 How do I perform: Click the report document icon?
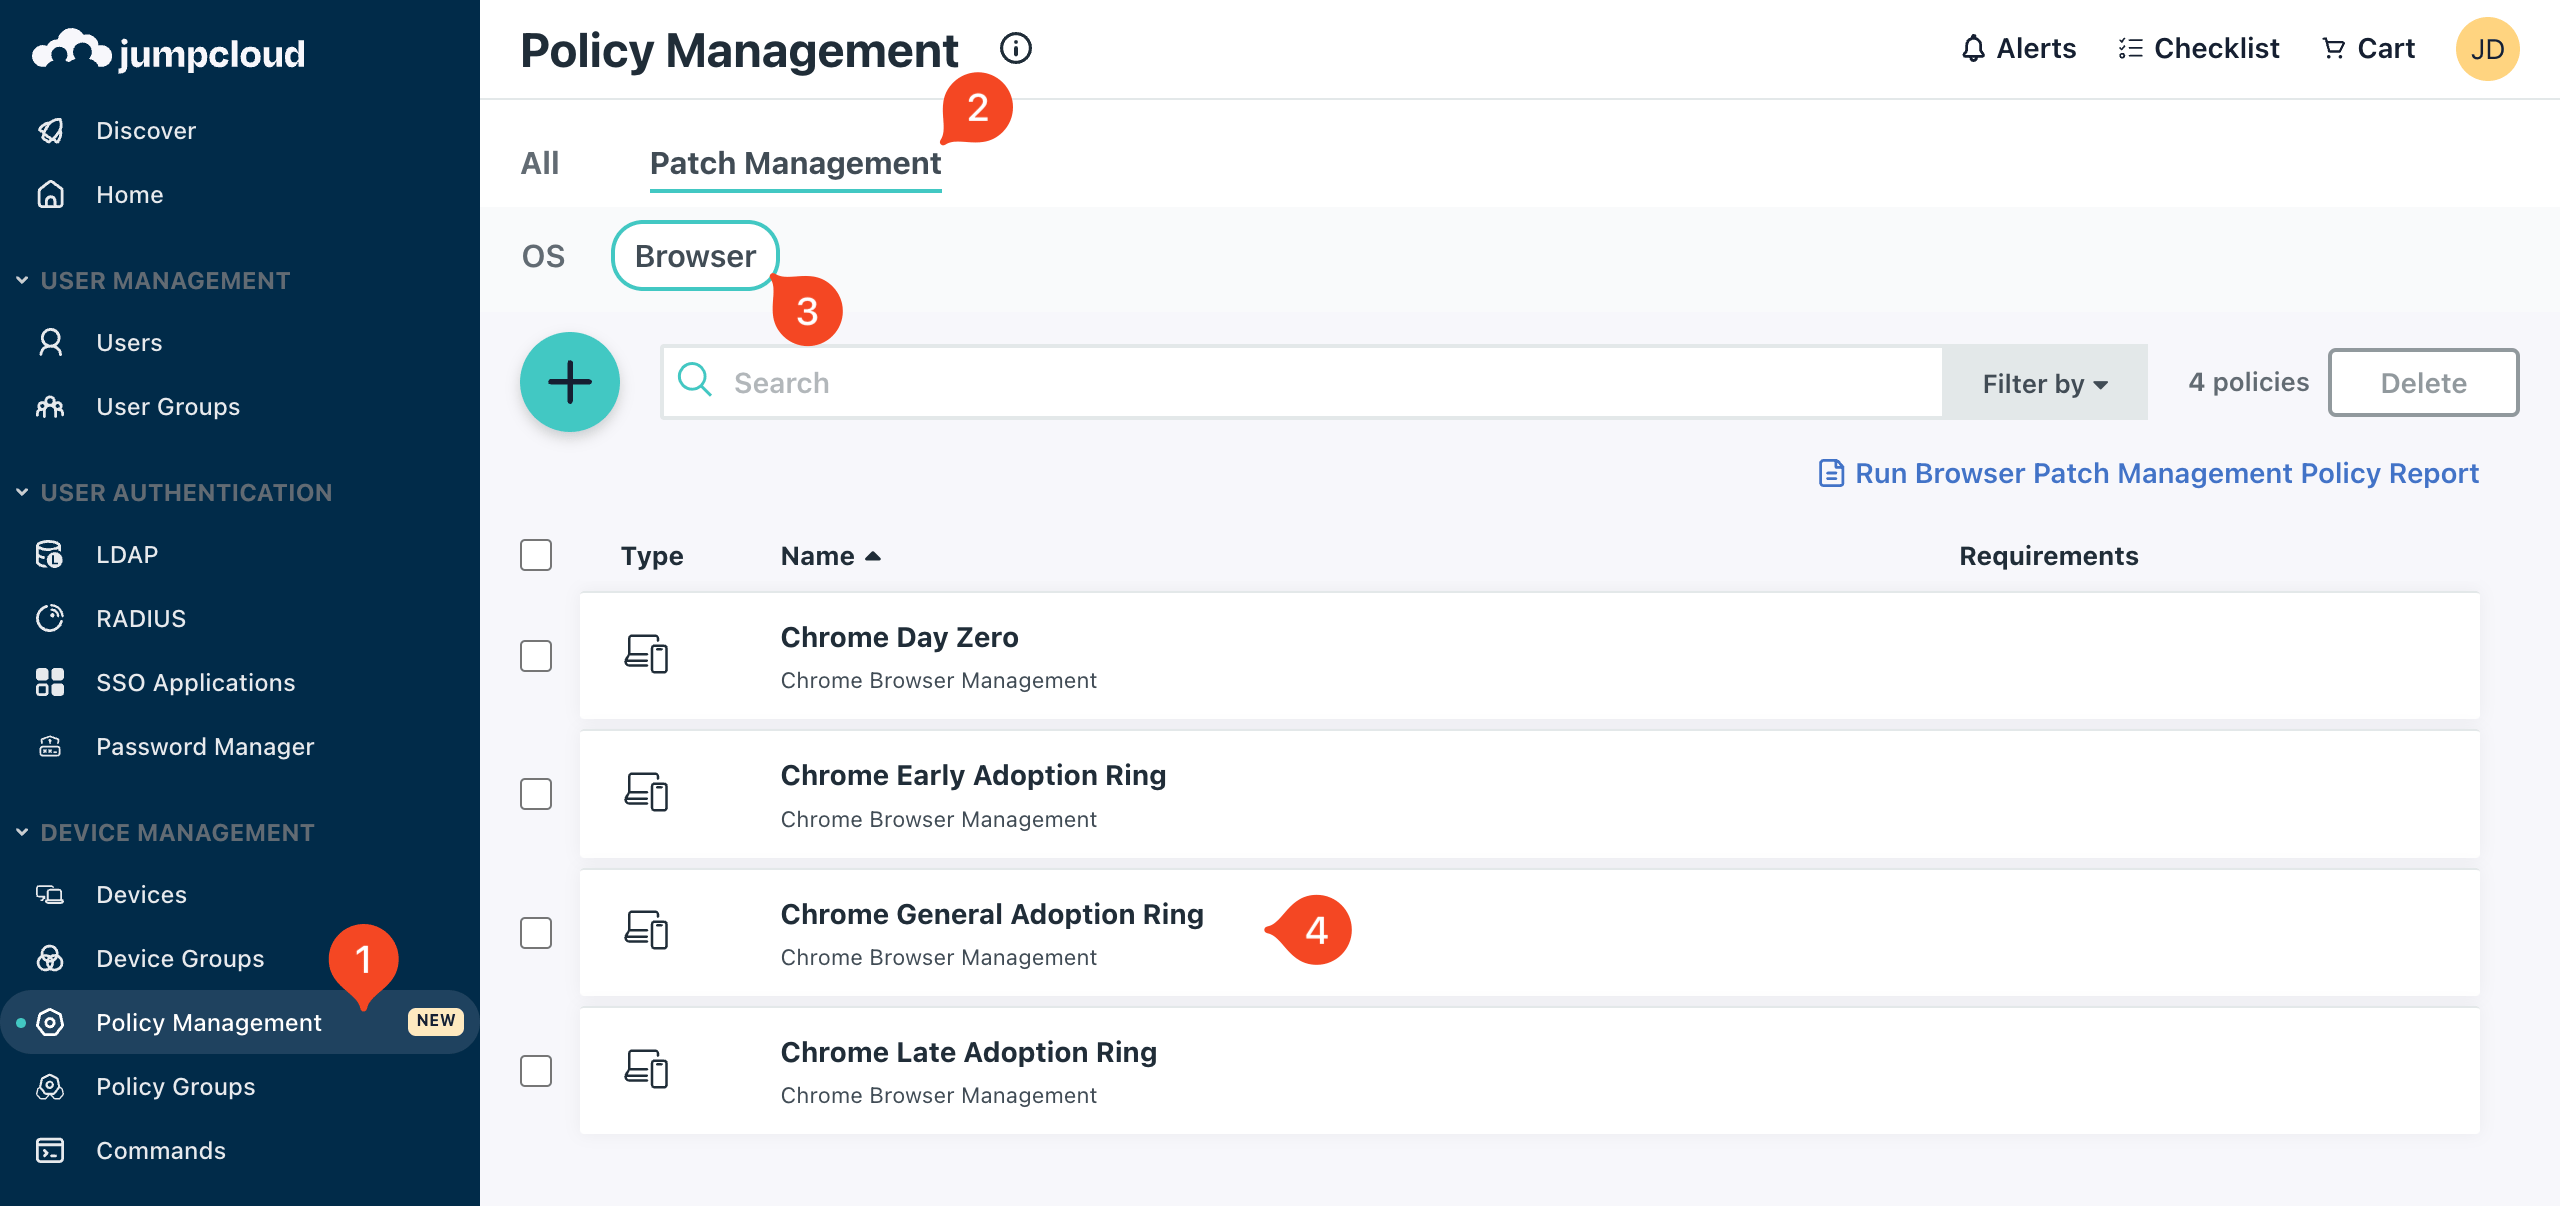tap(1831, 473)
